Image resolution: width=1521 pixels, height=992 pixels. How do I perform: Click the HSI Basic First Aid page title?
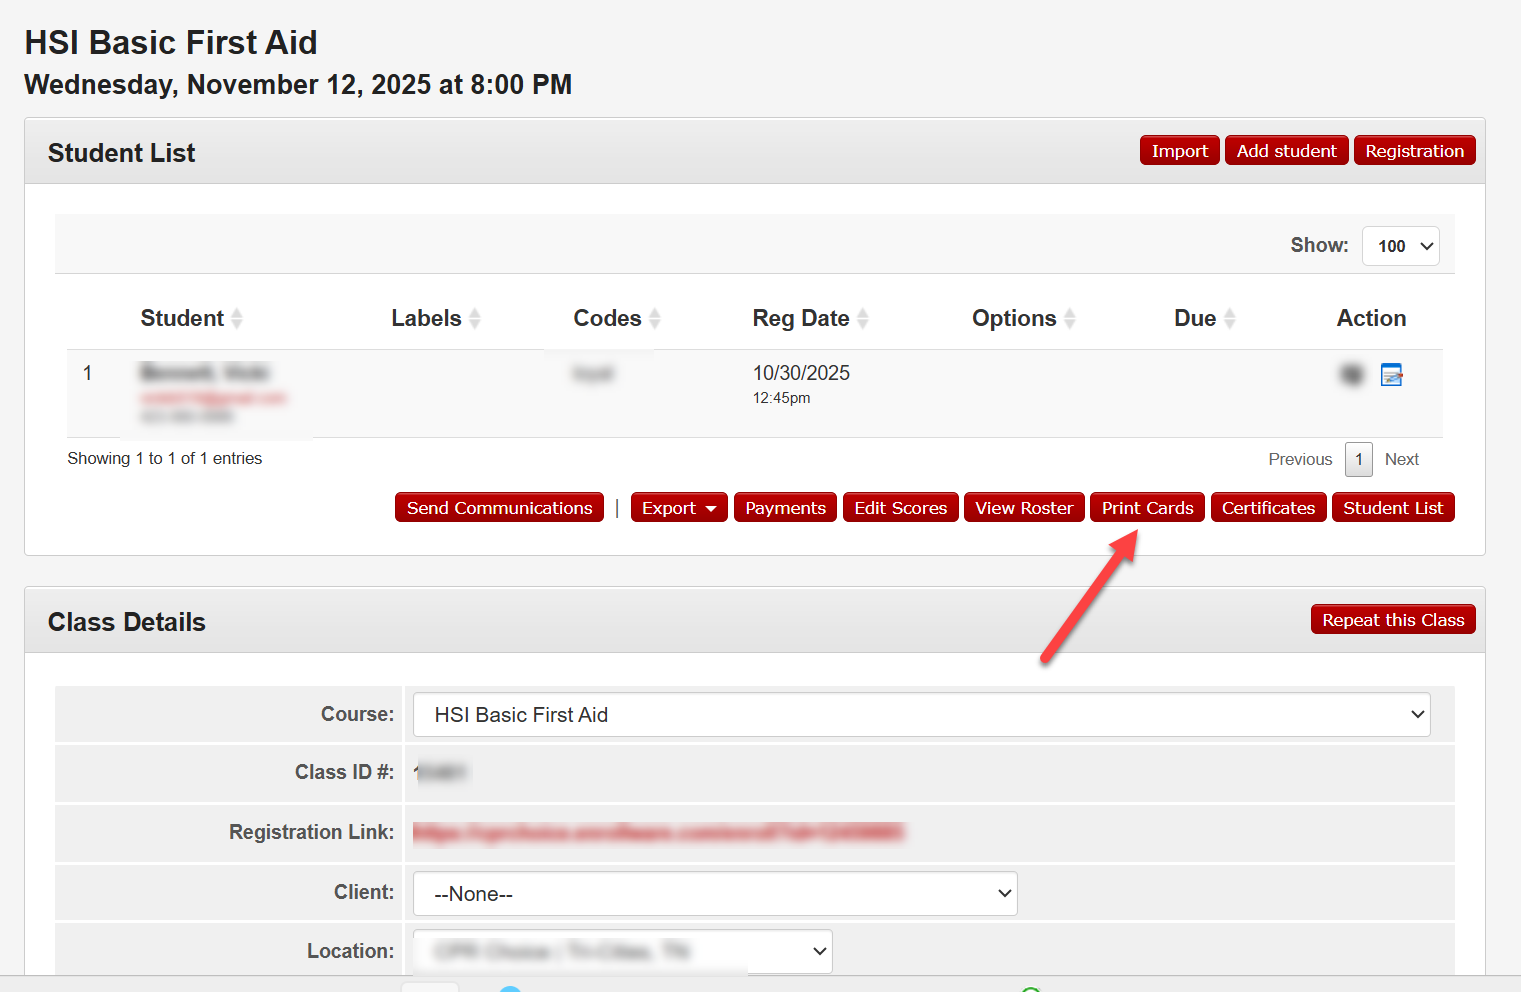point(171,42)
